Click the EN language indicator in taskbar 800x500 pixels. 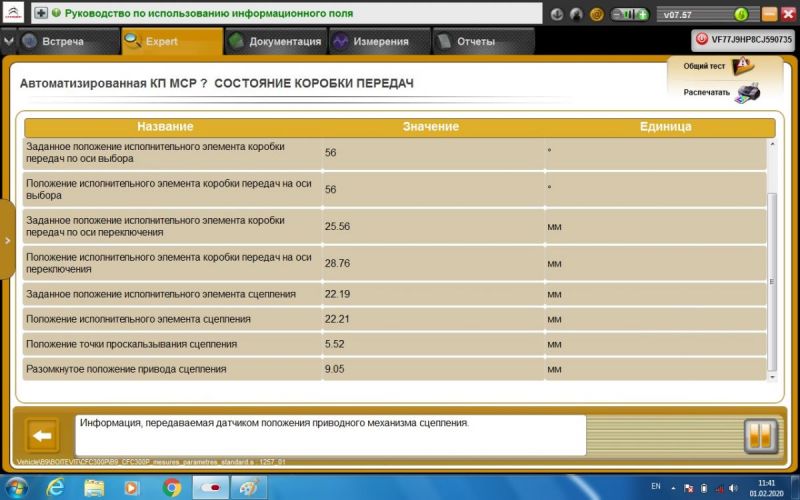(628, 487)
